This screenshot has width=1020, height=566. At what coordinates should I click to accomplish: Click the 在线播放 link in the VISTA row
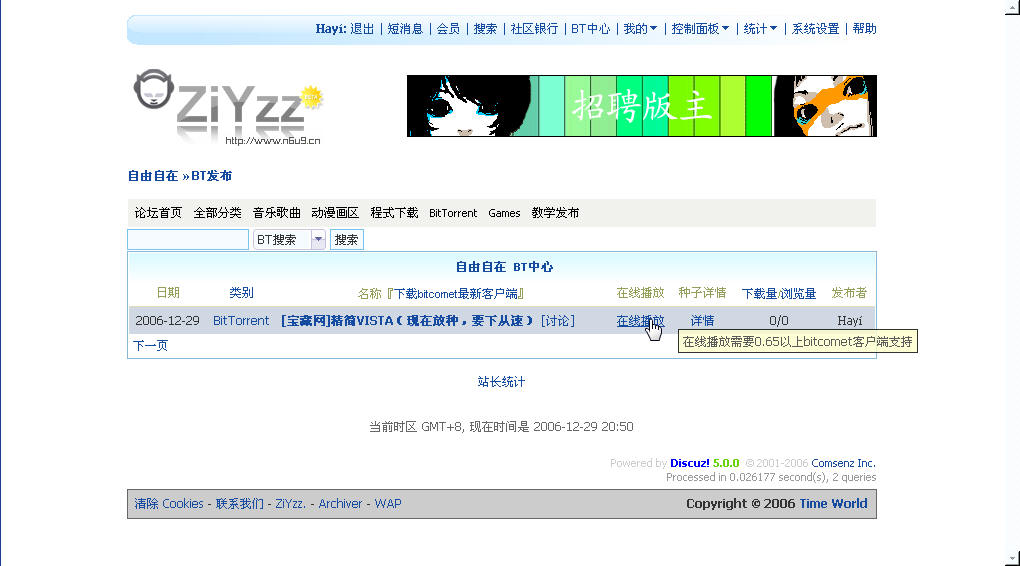(x=640, y=321)
